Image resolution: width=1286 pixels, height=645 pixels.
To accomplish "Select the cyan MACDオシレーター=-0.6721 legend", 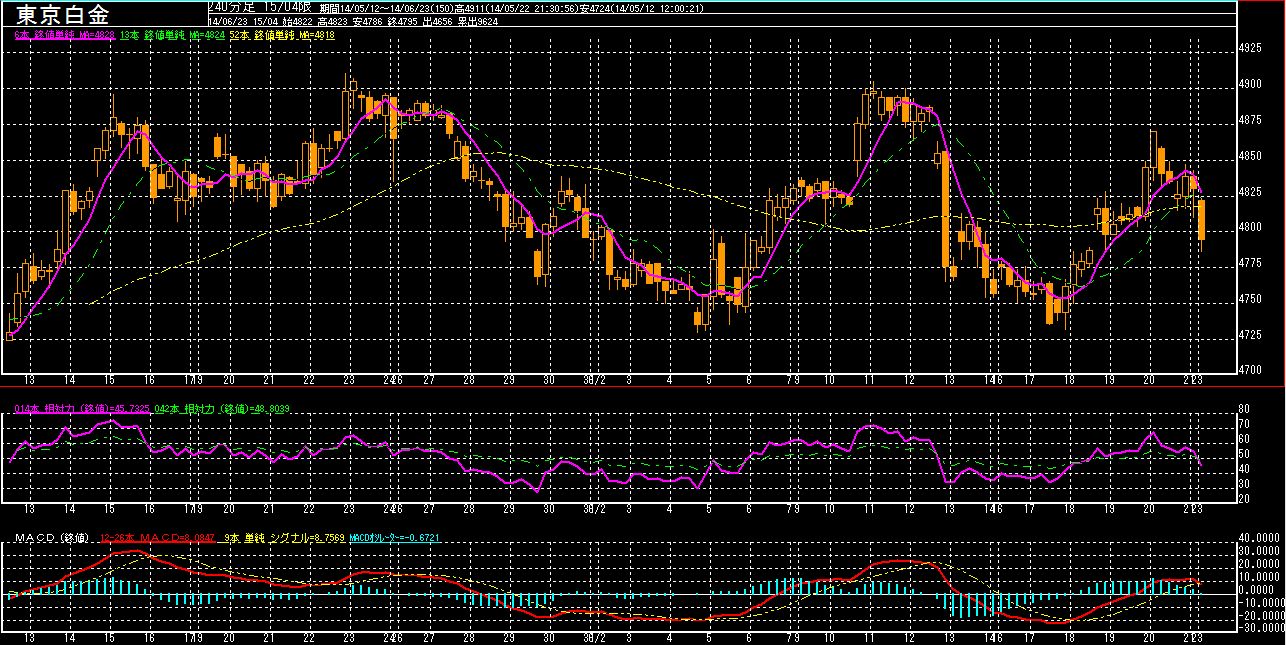I will [x=394, y=538].
